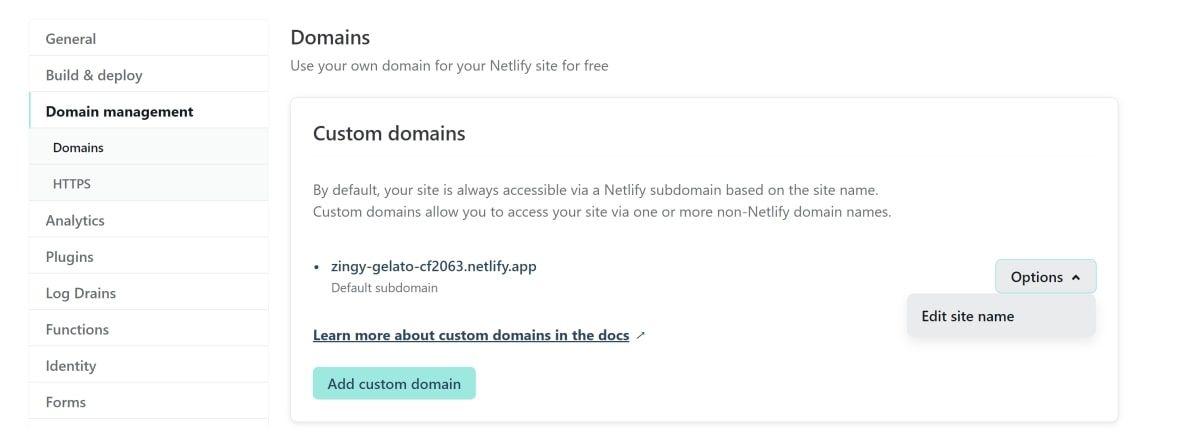
Task: Select Identity in the sidebar
Action: pos(71,366)
